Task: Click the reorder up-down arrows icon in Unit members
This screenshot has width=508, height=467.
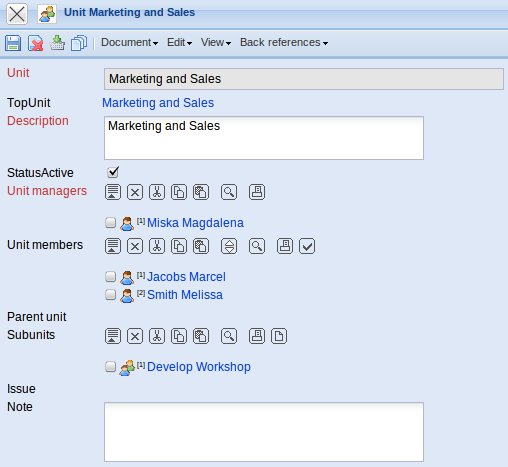Action: pyautogui.click(x=229, y=246)
